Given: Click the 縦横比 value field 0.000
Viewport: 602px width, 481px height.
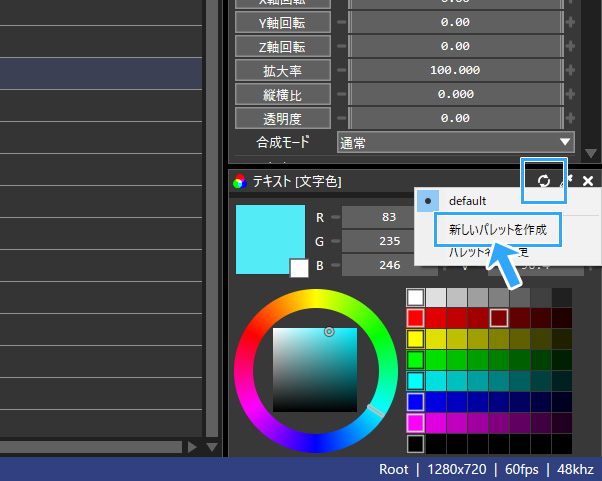Looking at the screenshot, I should 456,94.
